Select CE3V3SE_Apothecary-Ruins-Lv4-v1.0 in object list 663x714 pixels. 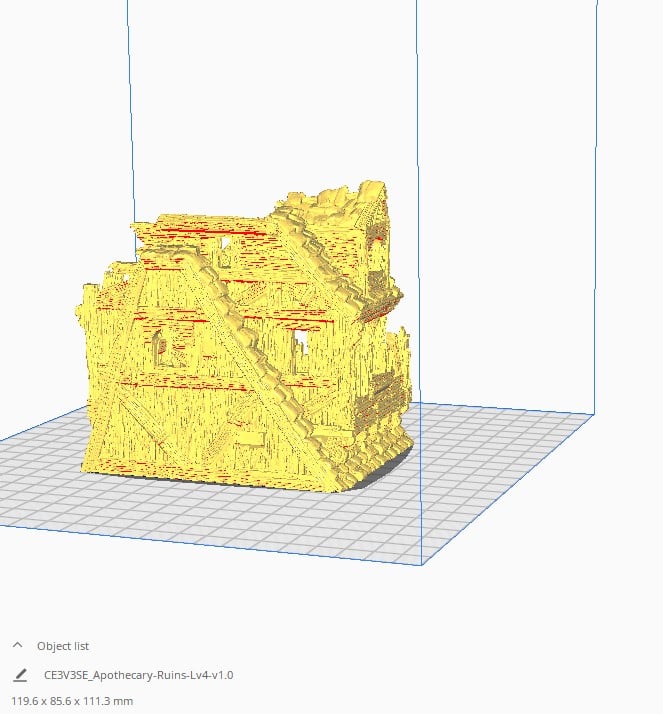[138, 675]
